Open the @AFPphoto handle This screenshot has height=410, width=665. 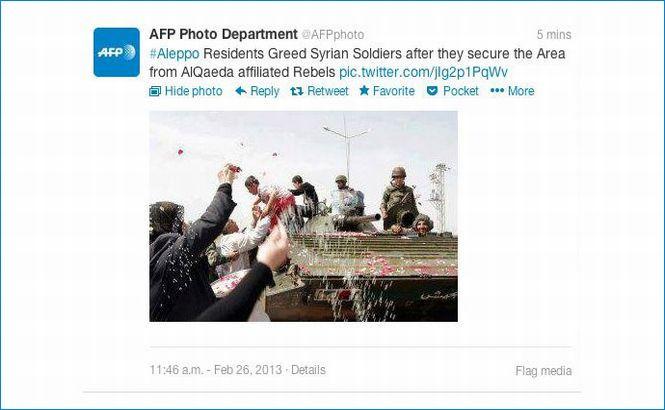tap(333, 35)
